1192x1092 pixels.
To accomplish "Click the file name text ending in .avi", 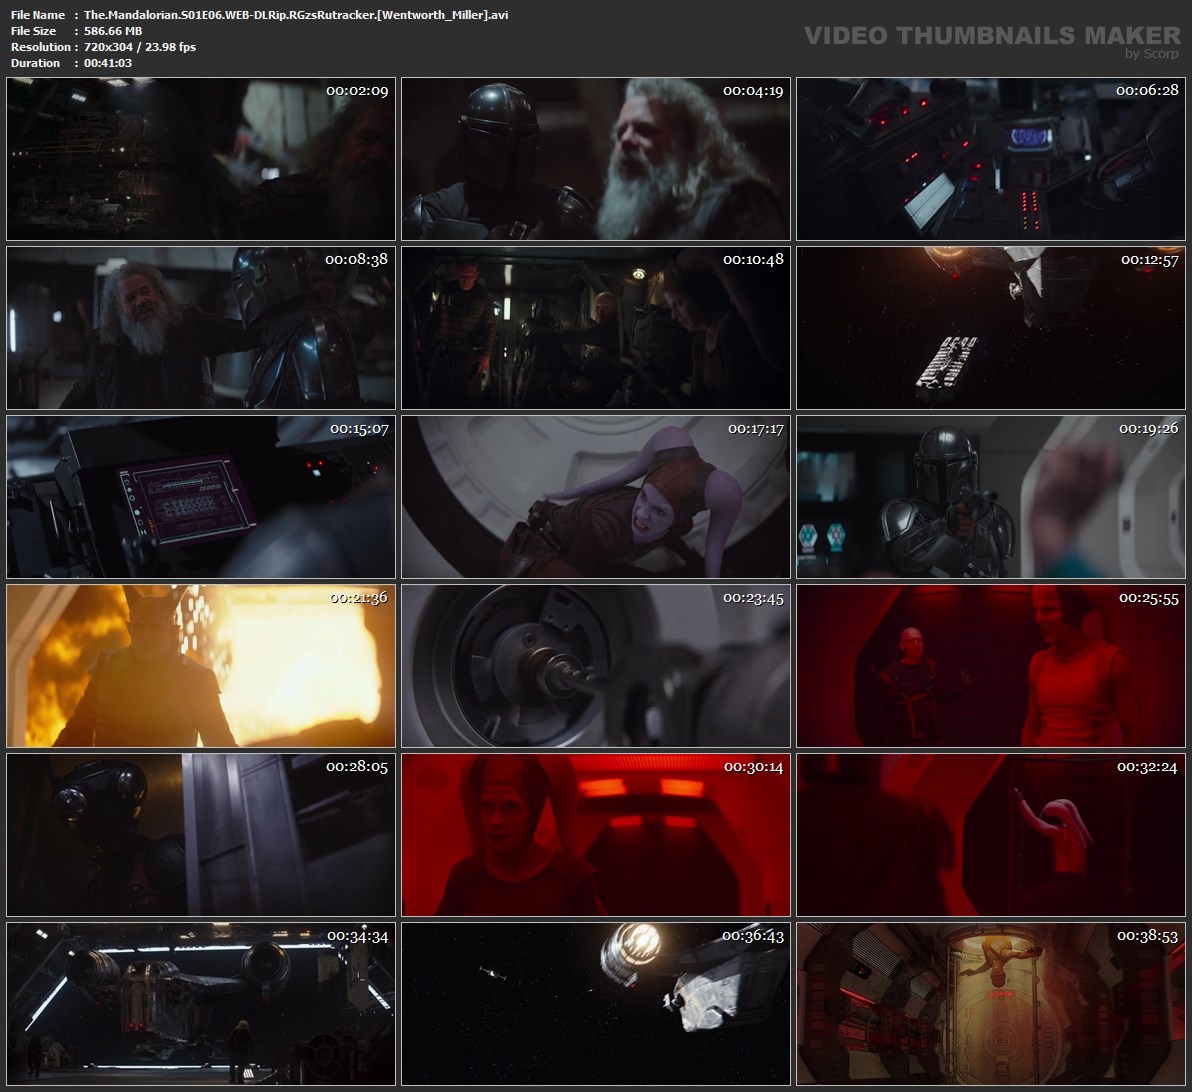I will click(x=296, y=15).
